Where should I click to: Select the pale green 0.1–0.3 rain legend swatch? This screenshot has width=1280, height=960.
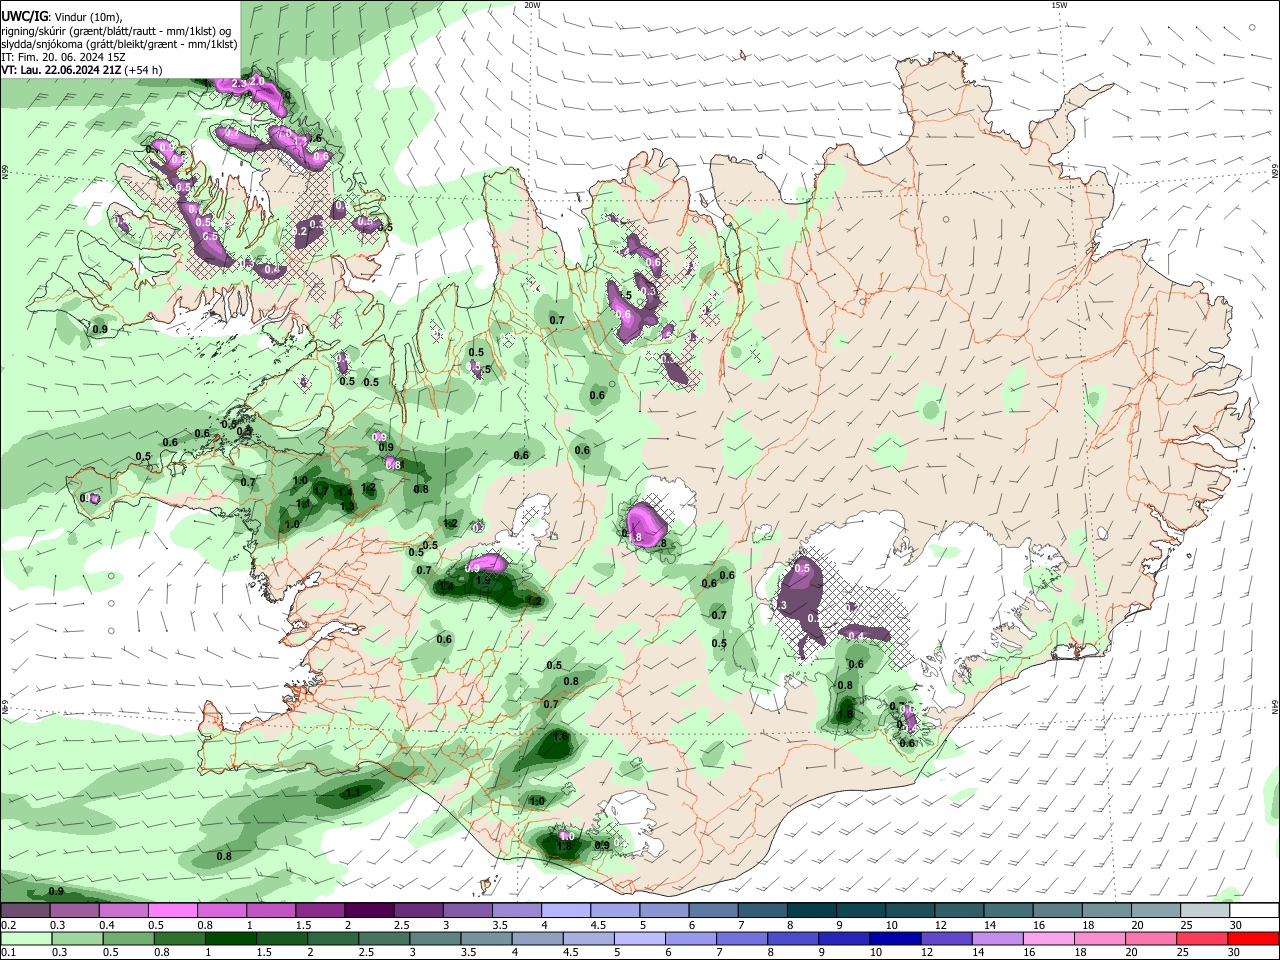(x=25, y=937)
